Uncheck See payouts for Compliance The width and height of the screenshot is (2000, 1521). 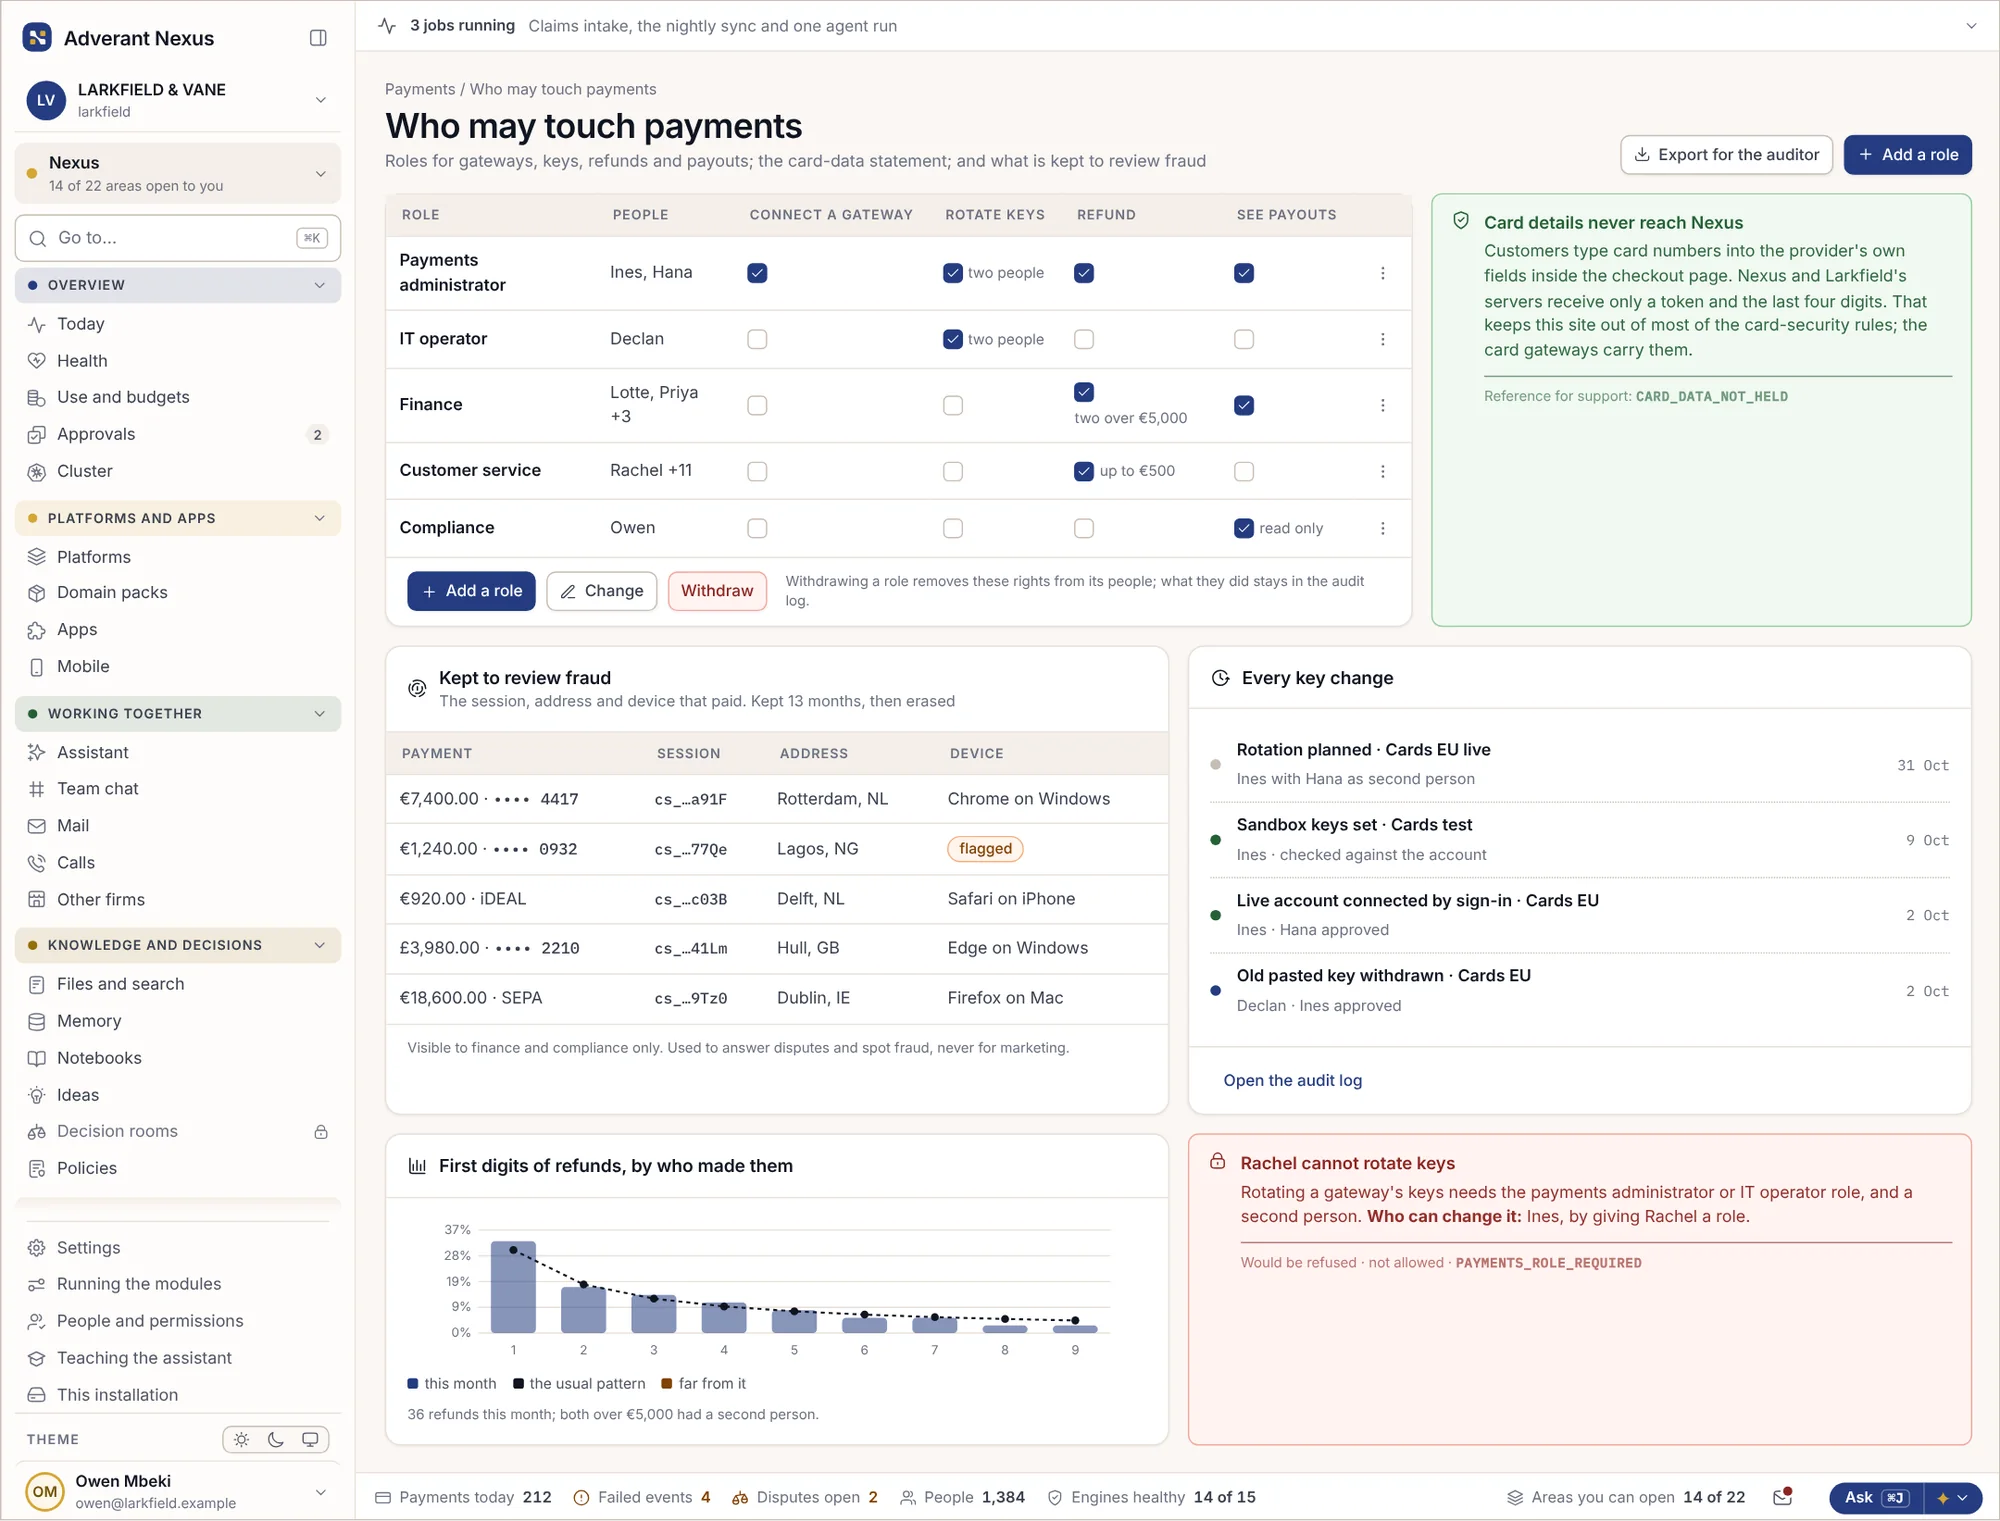click(1244, 528)
